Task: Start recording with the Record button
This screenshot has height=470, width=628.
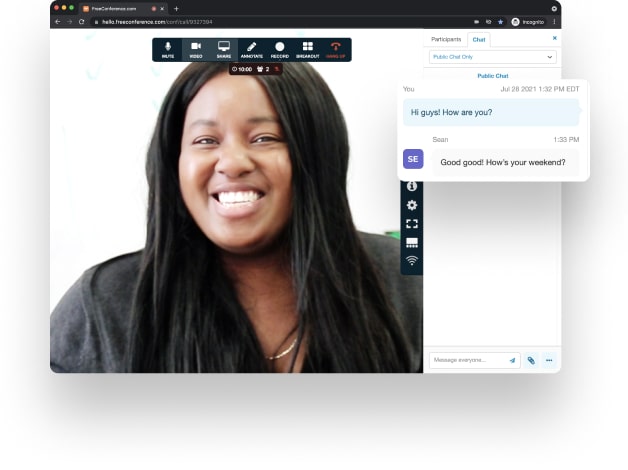Action: pyautogui.click(x=280, y=50)
